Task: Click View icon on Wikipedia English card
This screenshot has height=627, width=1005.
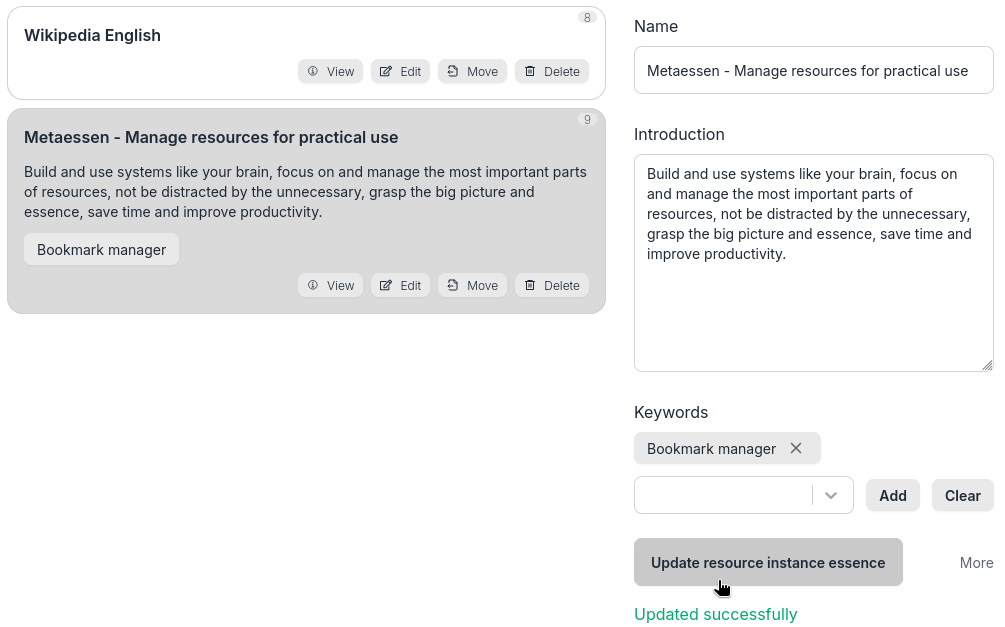Action: click(313, 72)
